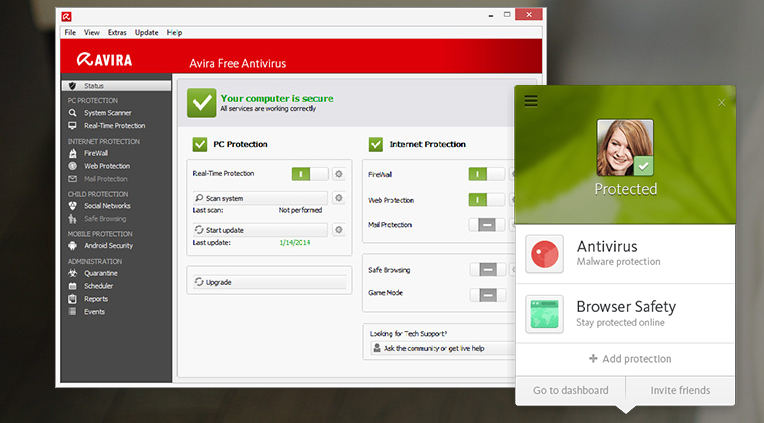The image size is (764, 423).
Task: Open Start update settings gear
Action: pyautogui.click(x=339, y=230)
